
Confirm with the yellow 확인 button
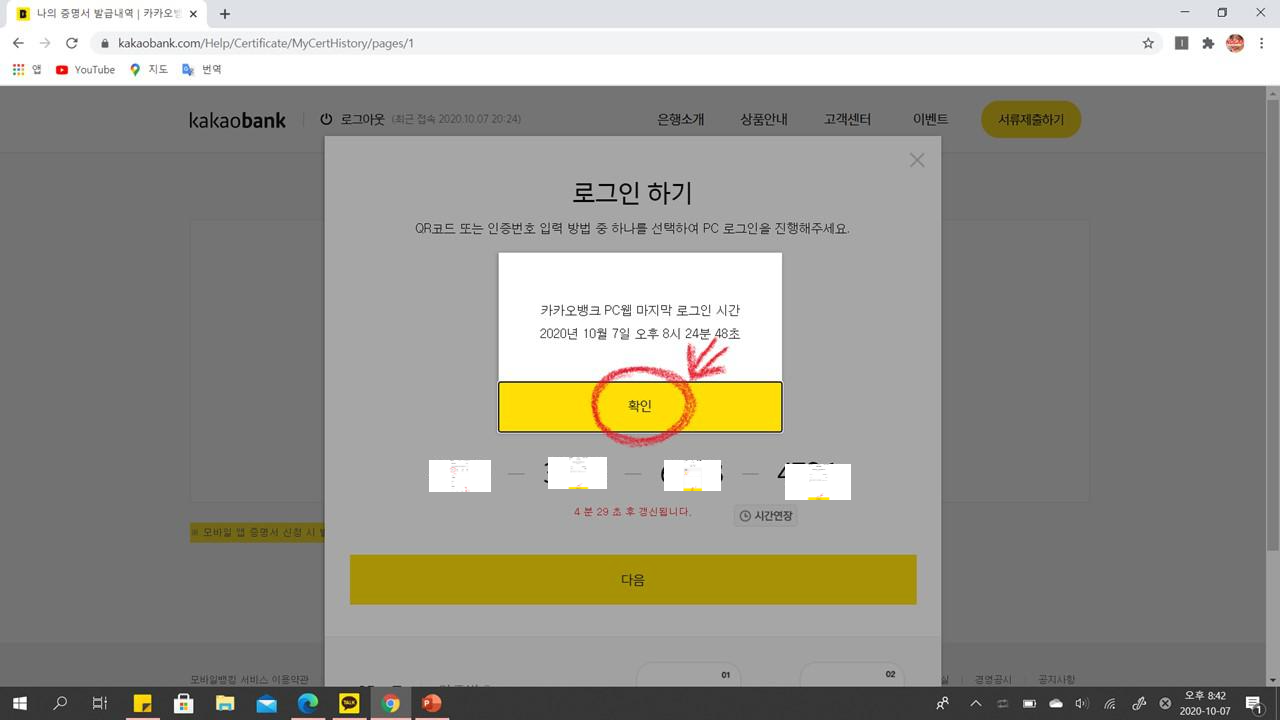pyautogui.click(x=640, y=406)
